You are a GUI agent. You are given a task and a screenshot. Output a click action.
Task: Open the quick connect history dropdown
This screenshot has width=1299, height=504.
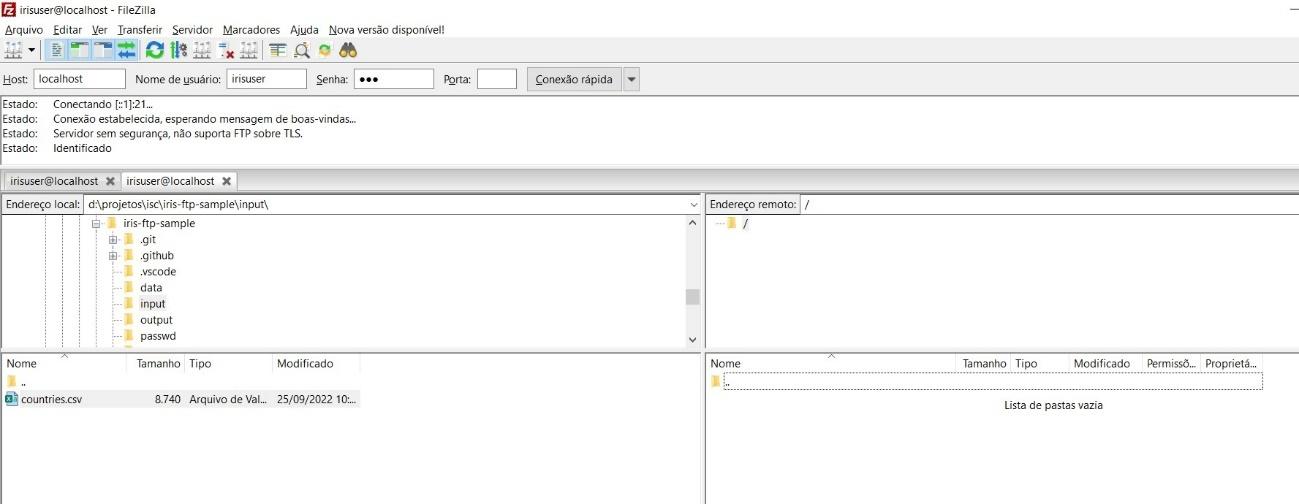(x=631, y=79)
